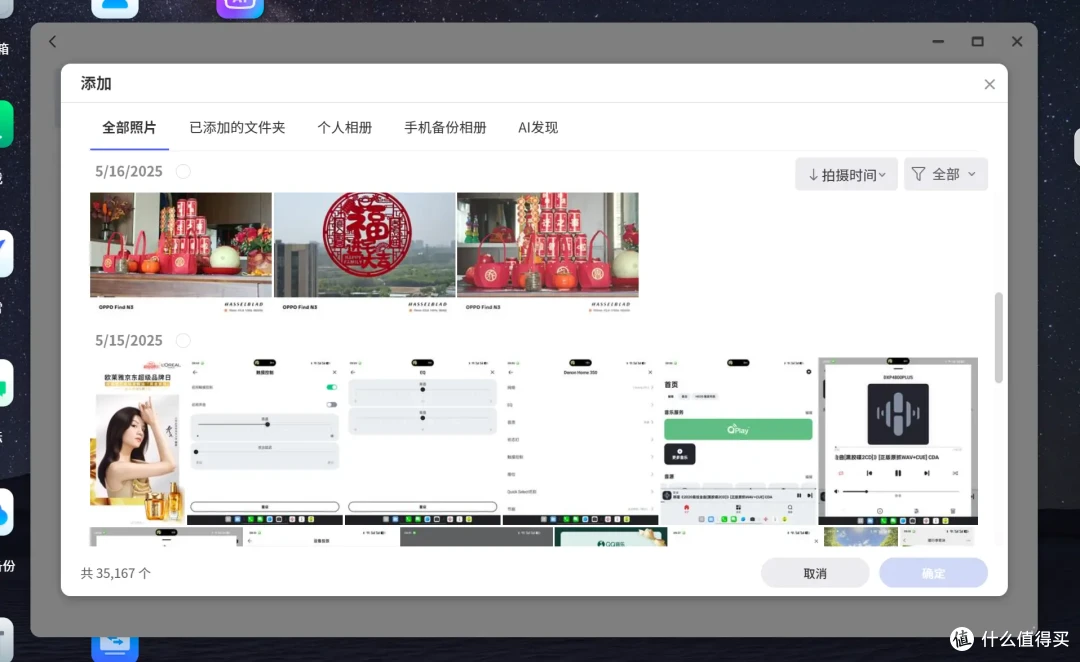Select the third red gift boxes photo

[548, 253]
